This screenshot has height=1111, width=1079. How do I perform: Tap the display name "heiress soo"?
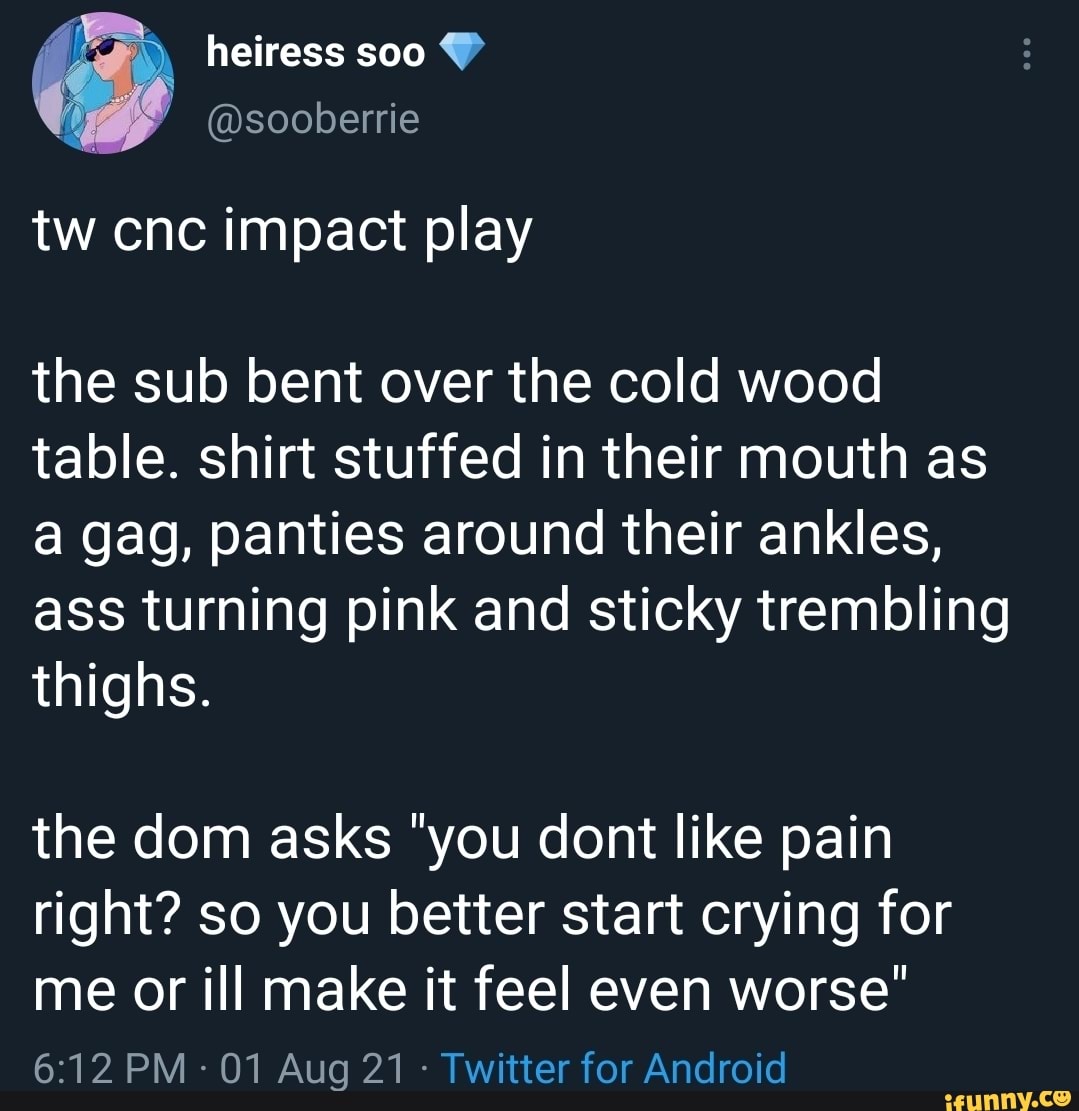316,52
